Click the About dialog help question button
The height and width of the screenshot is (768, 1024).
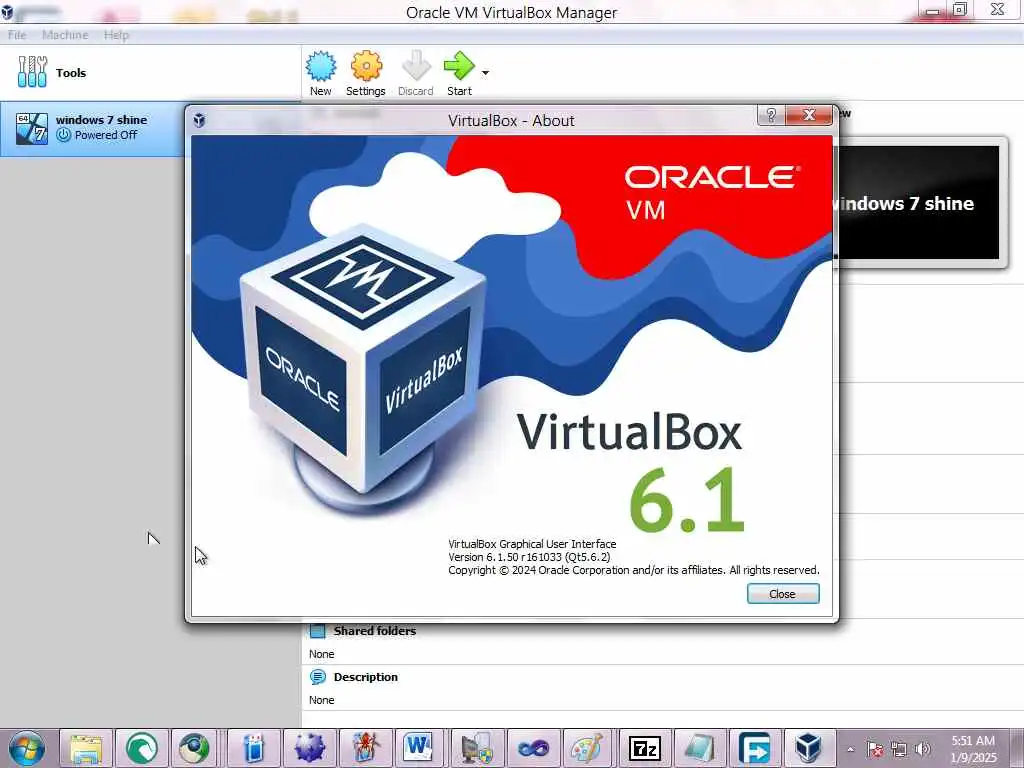coord(771,116)
